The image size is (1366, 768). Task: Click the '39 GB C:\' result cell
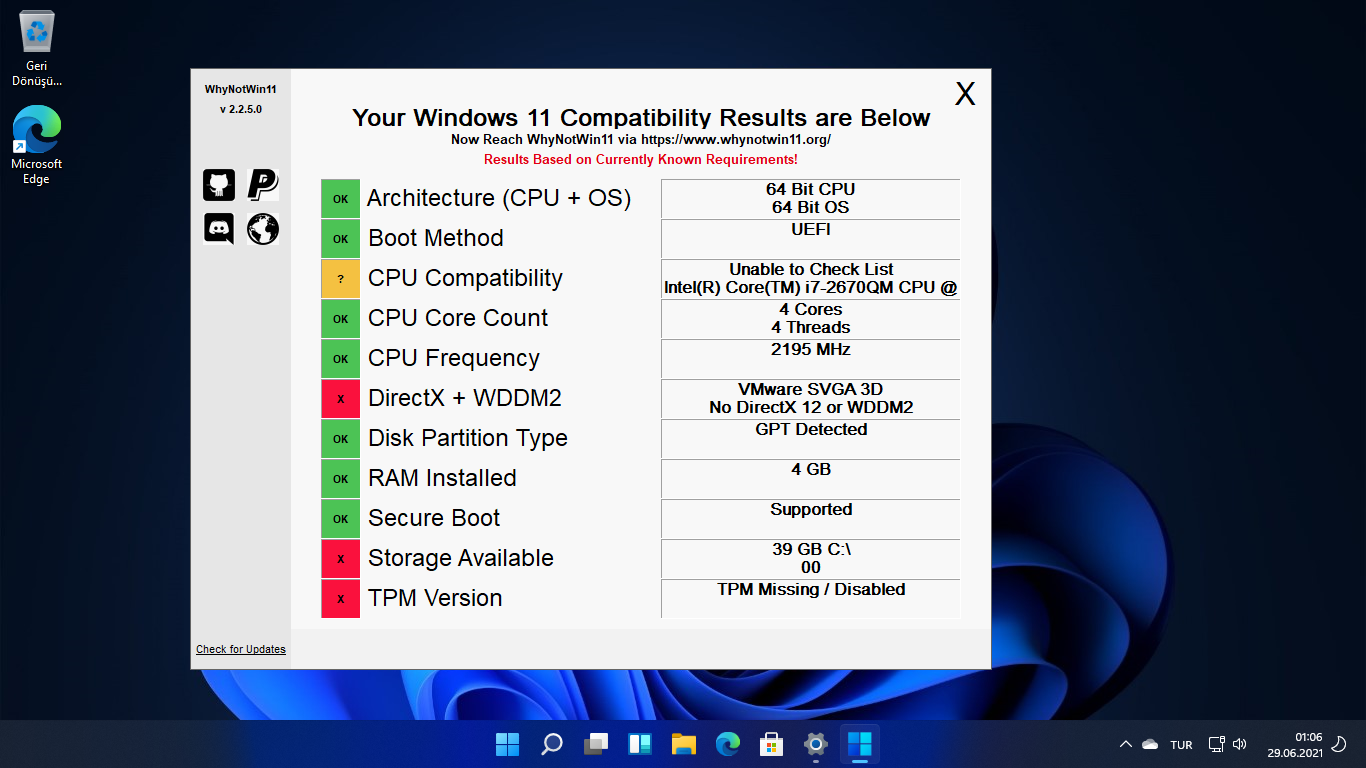coord(811,559)
